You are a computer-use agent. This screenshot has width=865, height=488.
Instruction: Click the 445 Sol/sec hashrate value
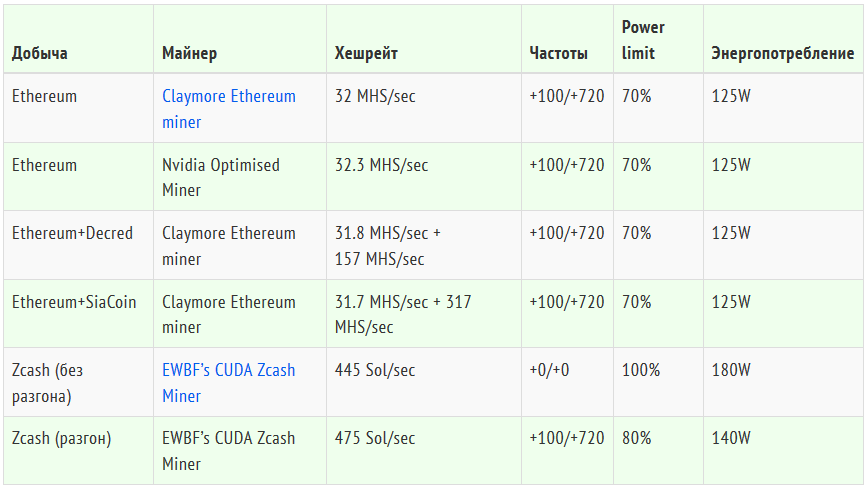pyautogui.click(x=374, y=370)
